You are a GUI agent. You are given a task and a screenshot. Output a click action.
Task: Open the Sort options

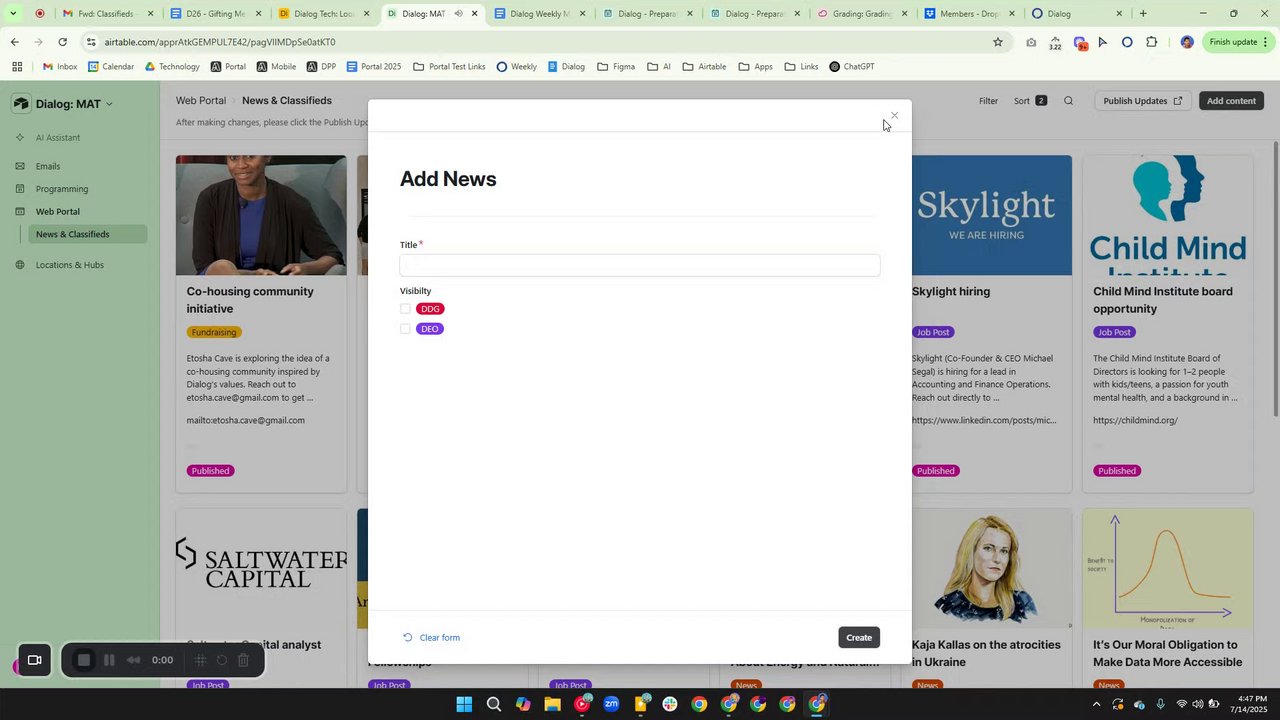(x=1030, y=101)
